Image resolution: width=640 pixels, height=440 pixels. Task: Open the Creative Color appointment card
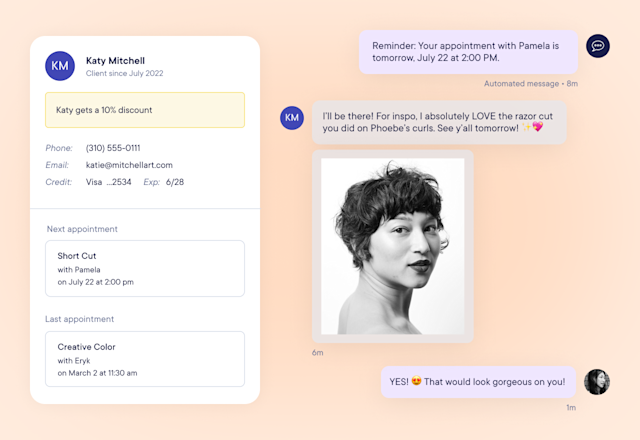coord(145,359)
